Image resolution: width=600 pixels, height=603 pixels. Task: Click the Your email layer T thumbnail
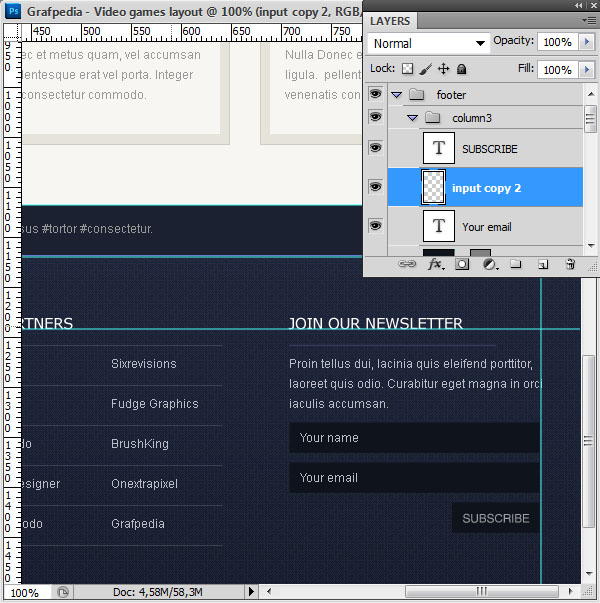(x=439, y=226)
